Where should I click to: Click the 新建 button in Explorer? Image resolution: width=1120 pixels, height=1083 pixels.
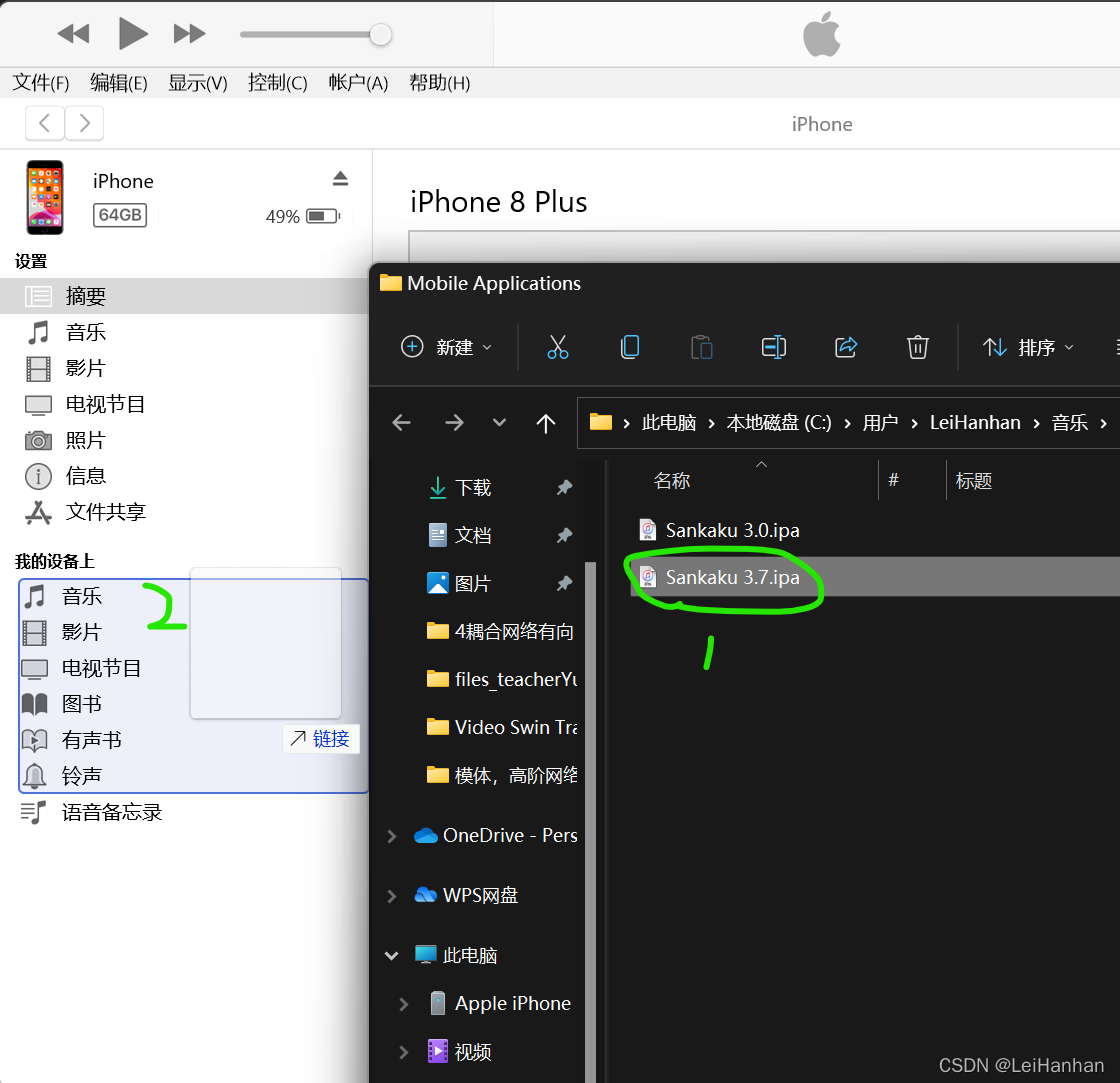446,347
